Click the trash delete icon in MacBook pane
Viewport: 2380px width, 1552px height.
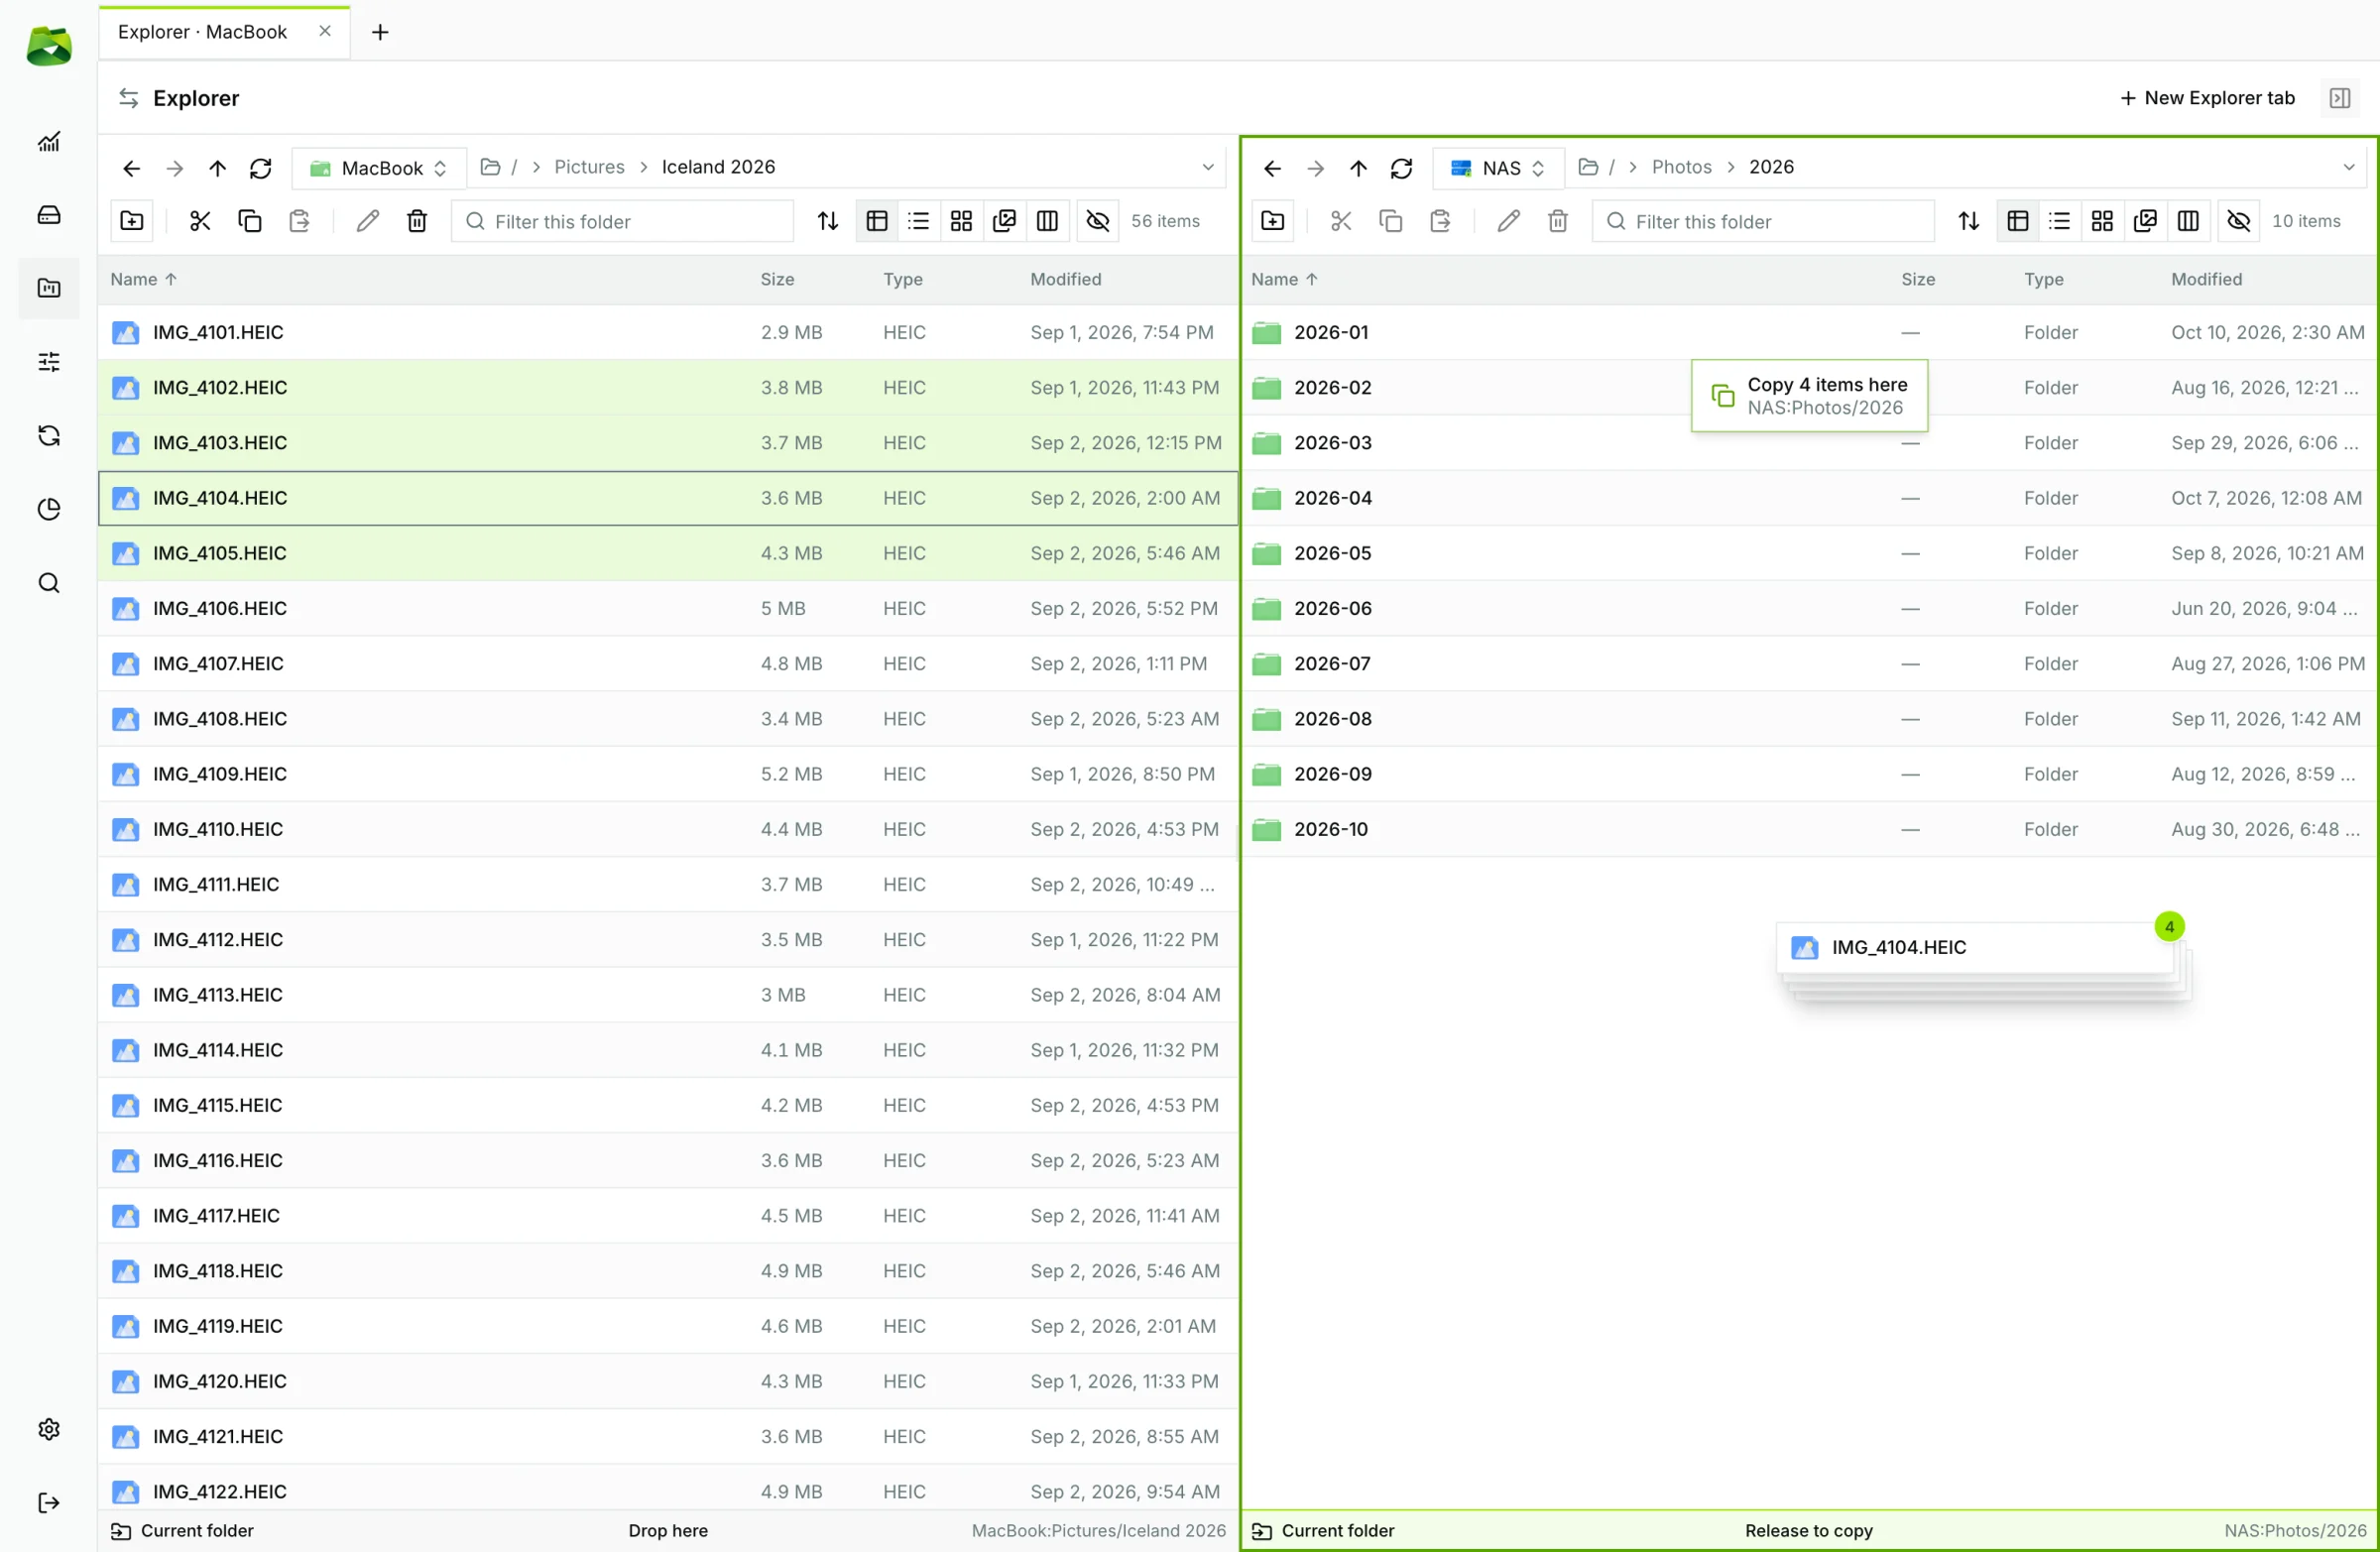[x=417, y=221]
